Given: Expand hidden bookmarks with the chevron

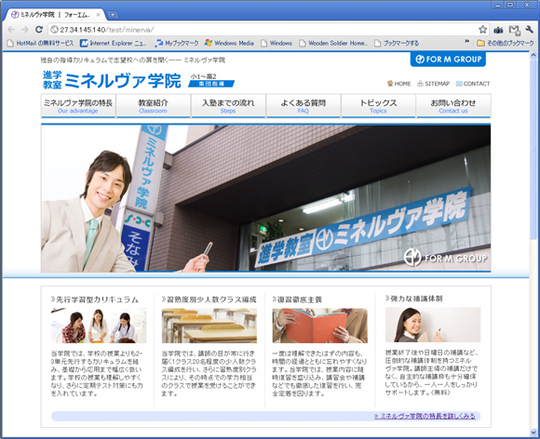Looking at the screenshot, I should point(467,42).
